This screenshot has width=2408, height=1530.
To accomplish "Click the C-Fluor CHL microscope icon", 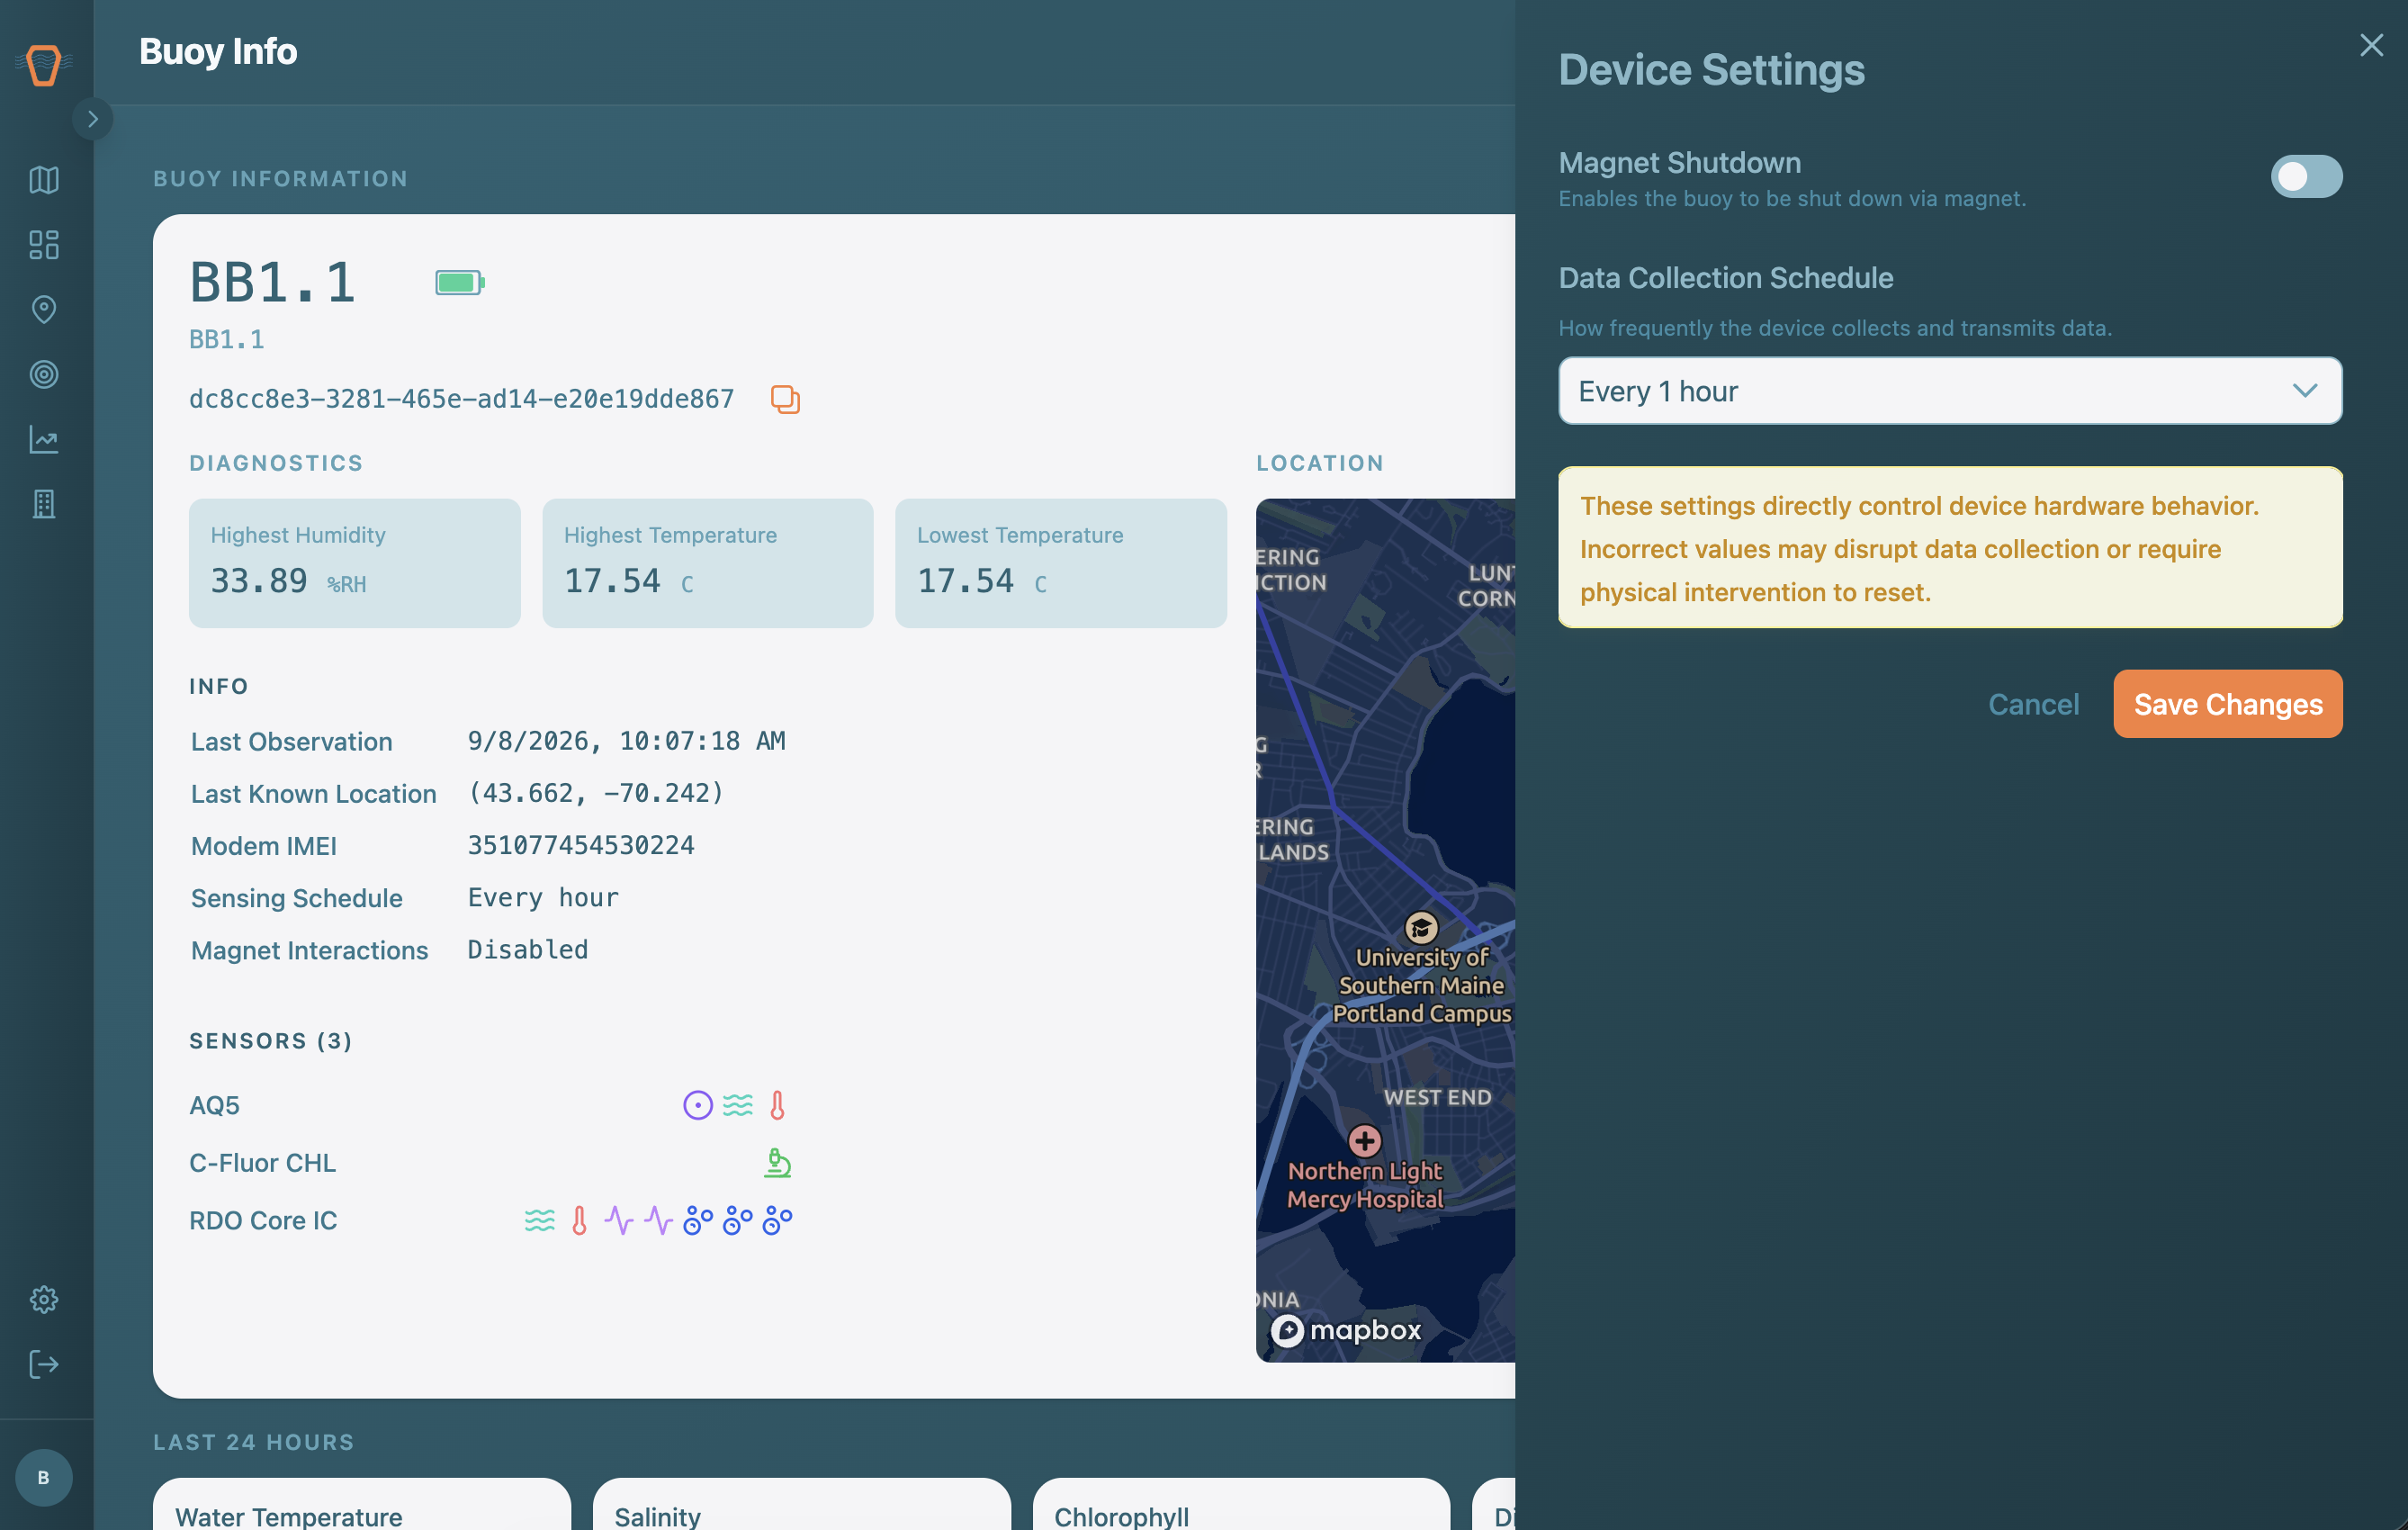I will 778,1163.
